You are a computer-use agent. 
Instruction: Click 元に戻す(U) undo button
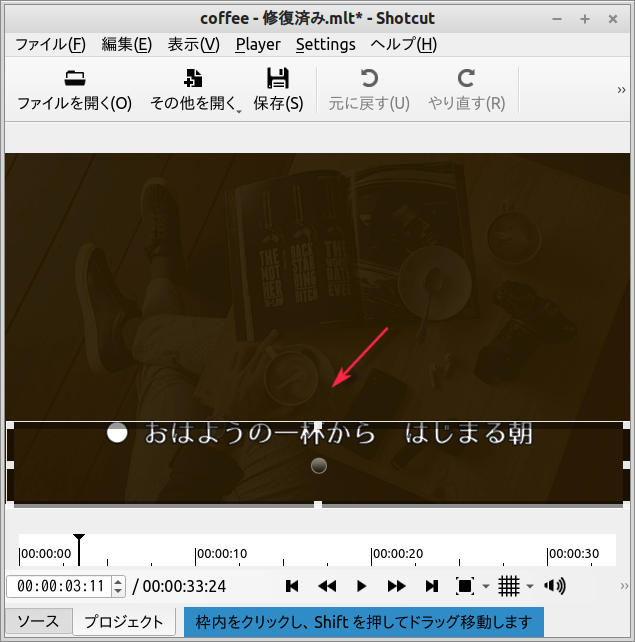tap(369, 90)
